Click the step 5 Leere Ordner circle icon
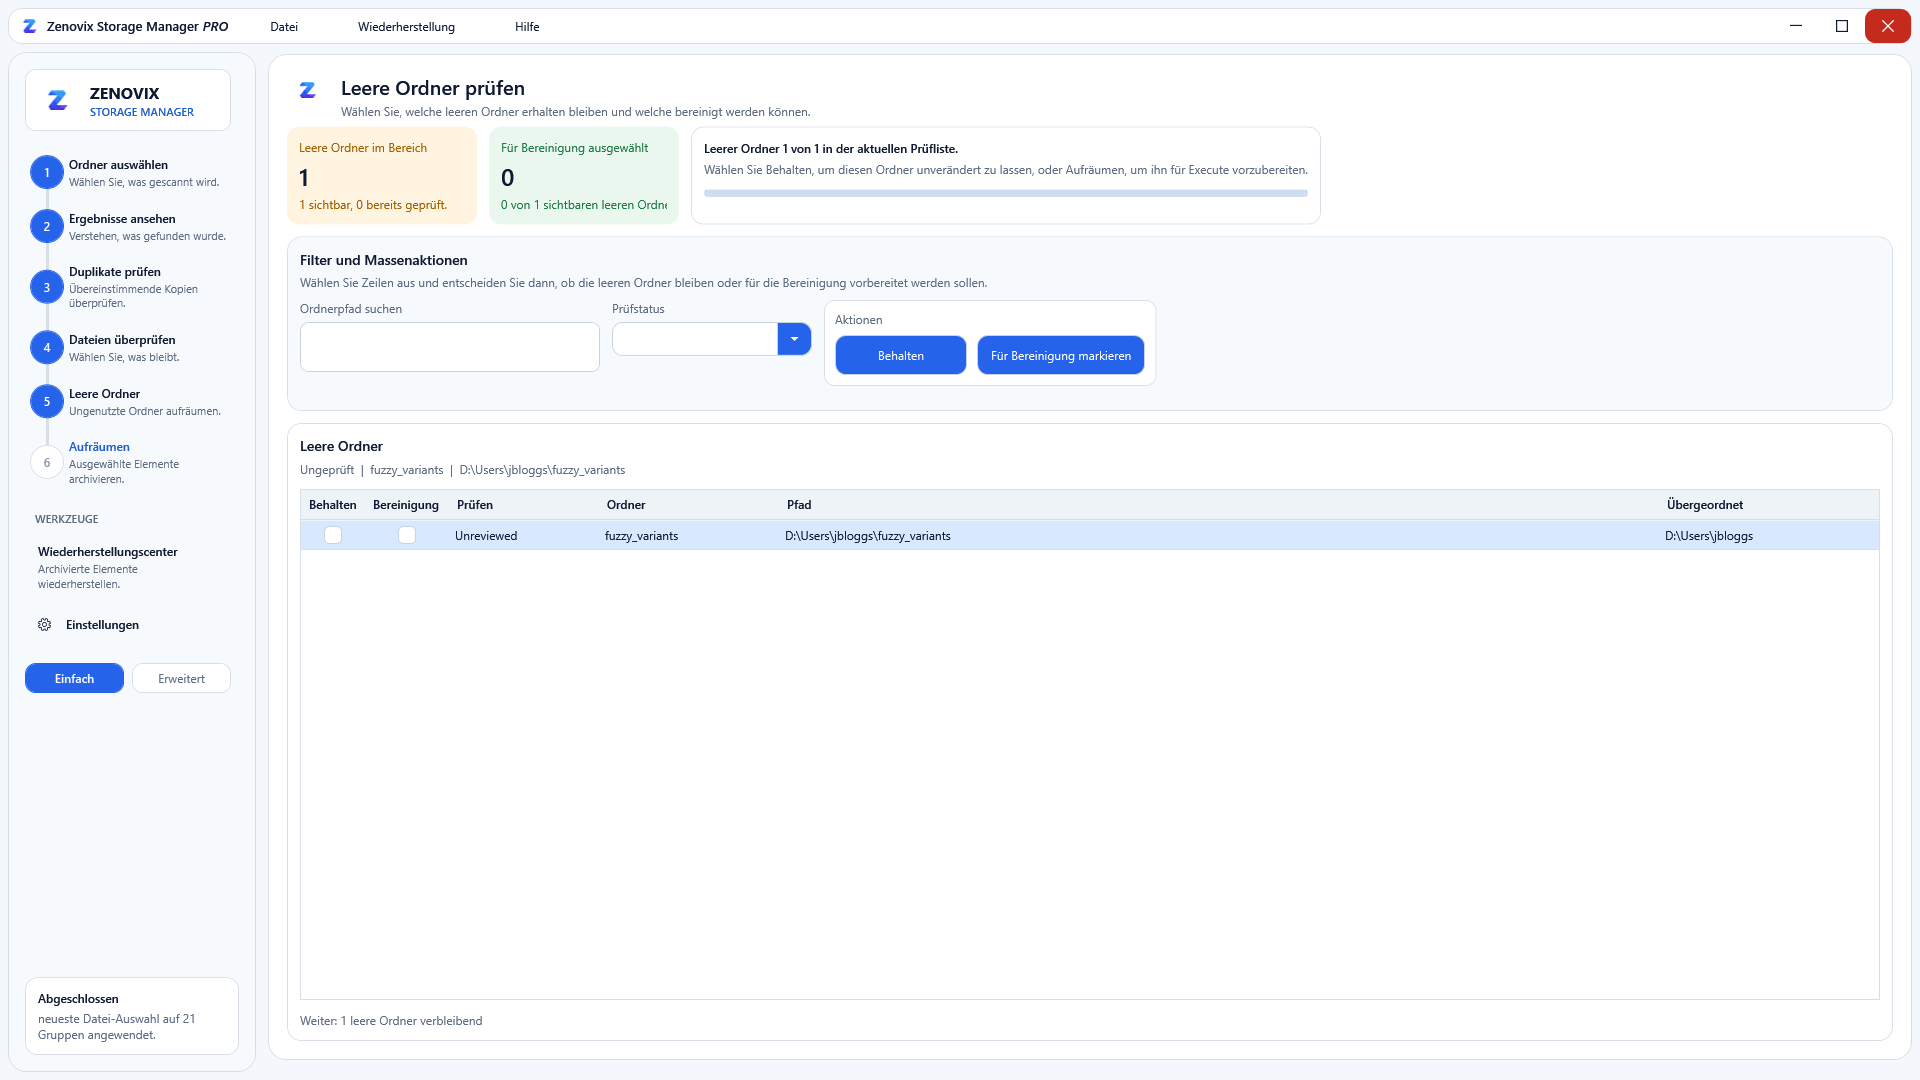The image size is (1920, 1080). [46, 402]
